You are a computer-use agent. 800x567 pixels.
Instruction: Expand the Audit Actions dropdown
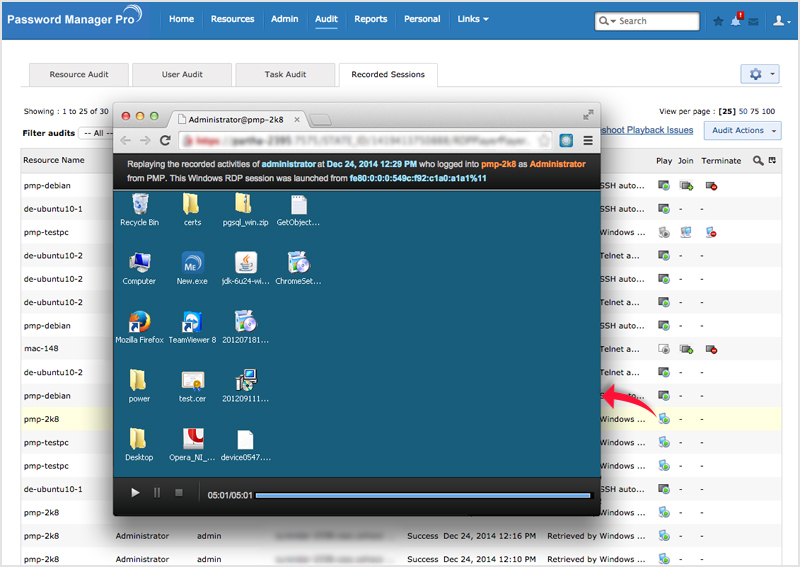743,131
